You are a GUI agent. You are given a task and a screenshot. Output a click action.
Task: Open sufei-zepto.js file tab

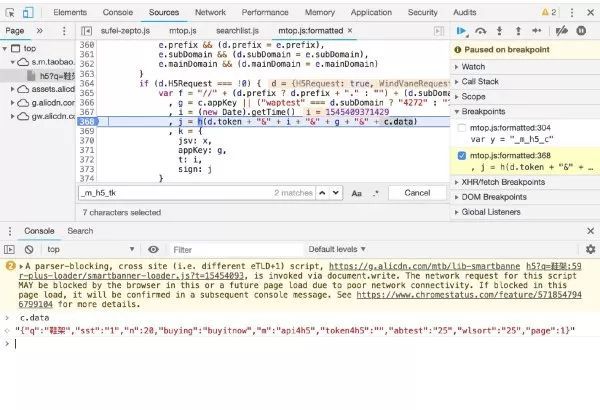[125, 31]
